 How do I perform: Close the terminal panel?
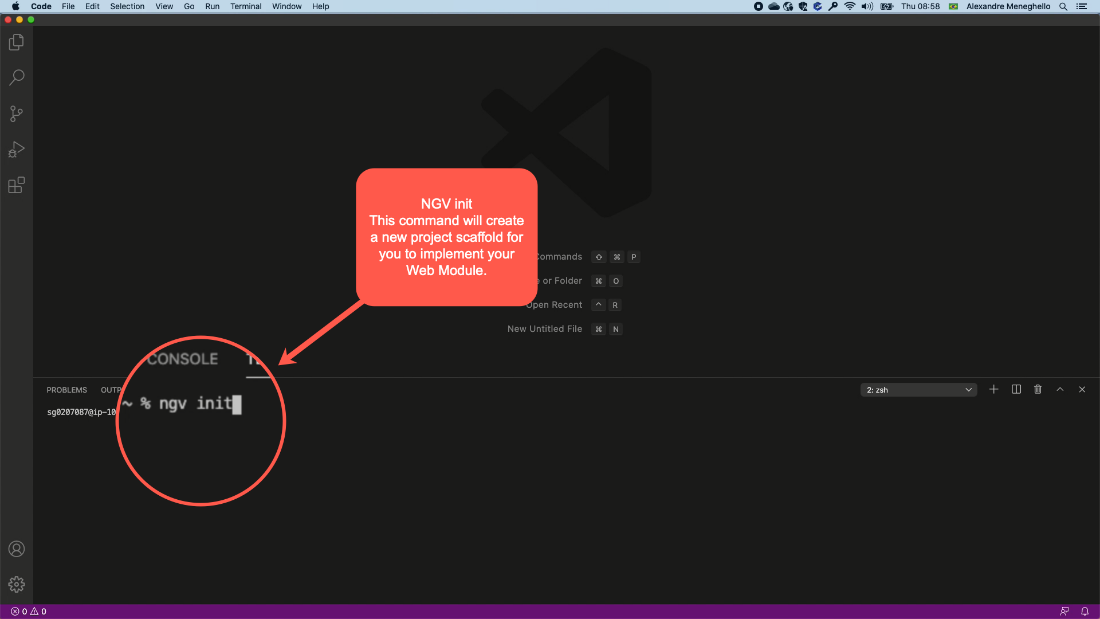coord(1082,390)
